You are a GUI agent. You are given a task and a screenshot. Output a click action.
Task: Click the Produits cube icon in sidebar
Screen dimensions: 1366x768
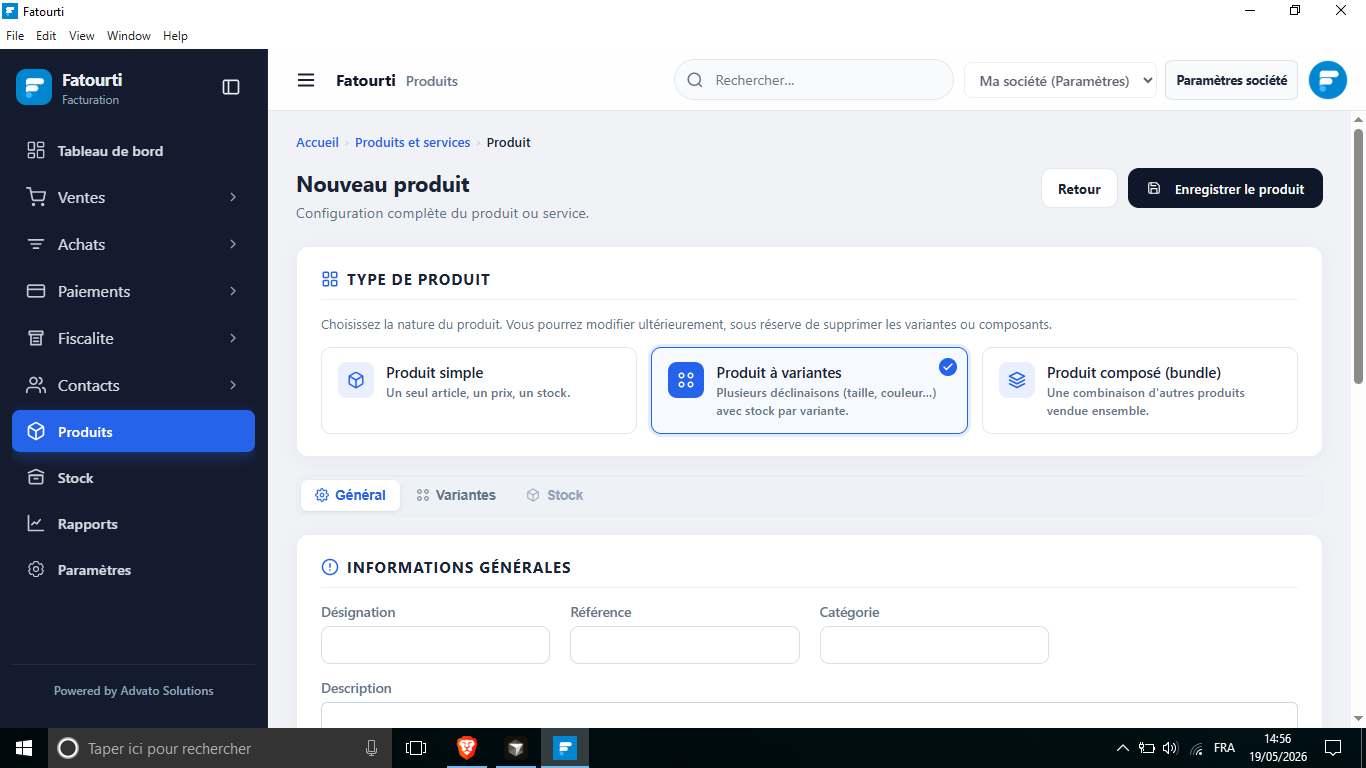[36, 431]
